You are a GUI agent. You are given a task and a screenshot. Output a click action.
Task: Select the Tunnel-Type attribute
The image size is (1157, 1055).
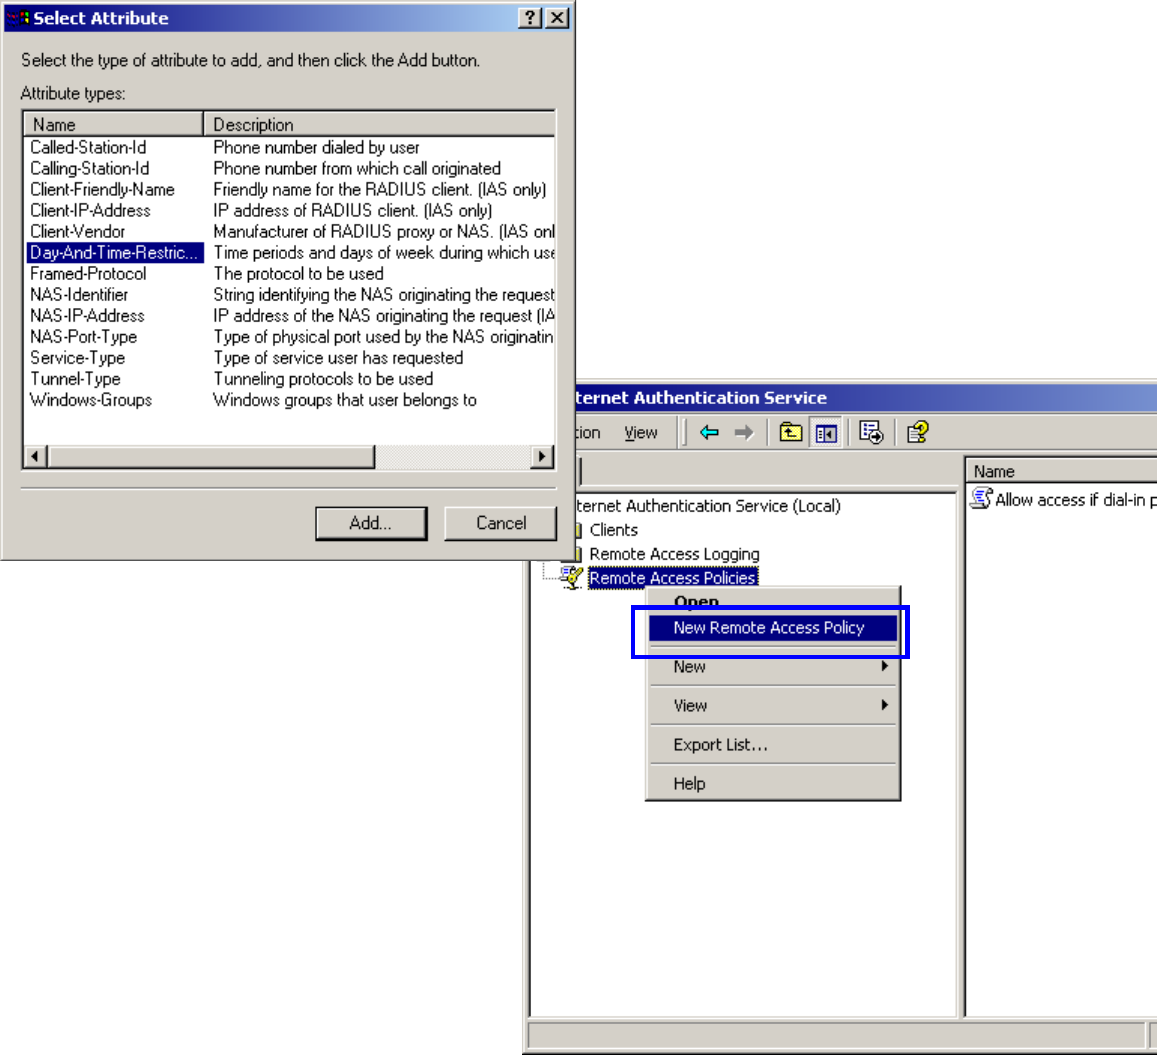click(75, 378)
